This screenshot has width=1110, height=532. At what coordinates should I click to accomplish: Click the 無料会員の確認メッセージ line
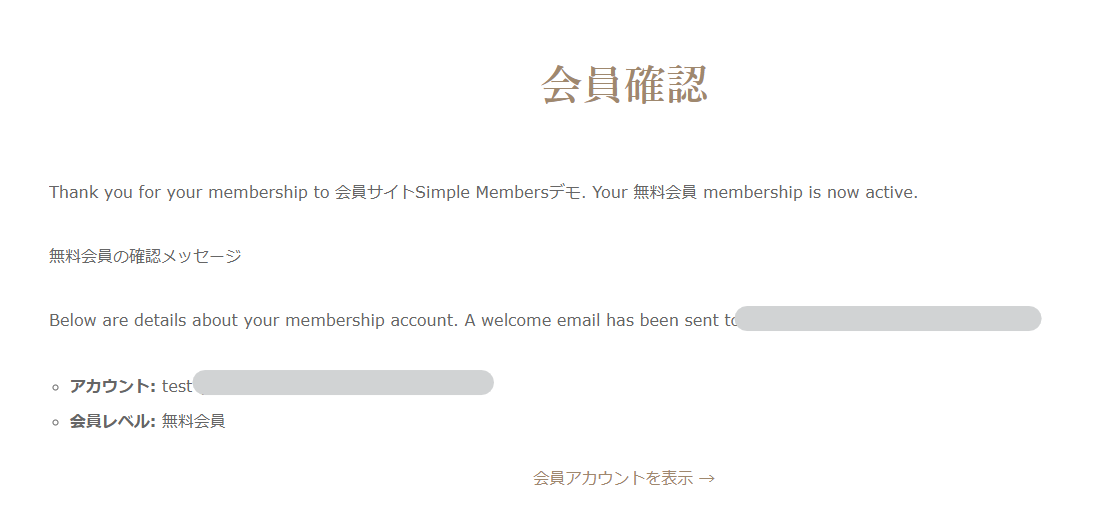point(145,256)
